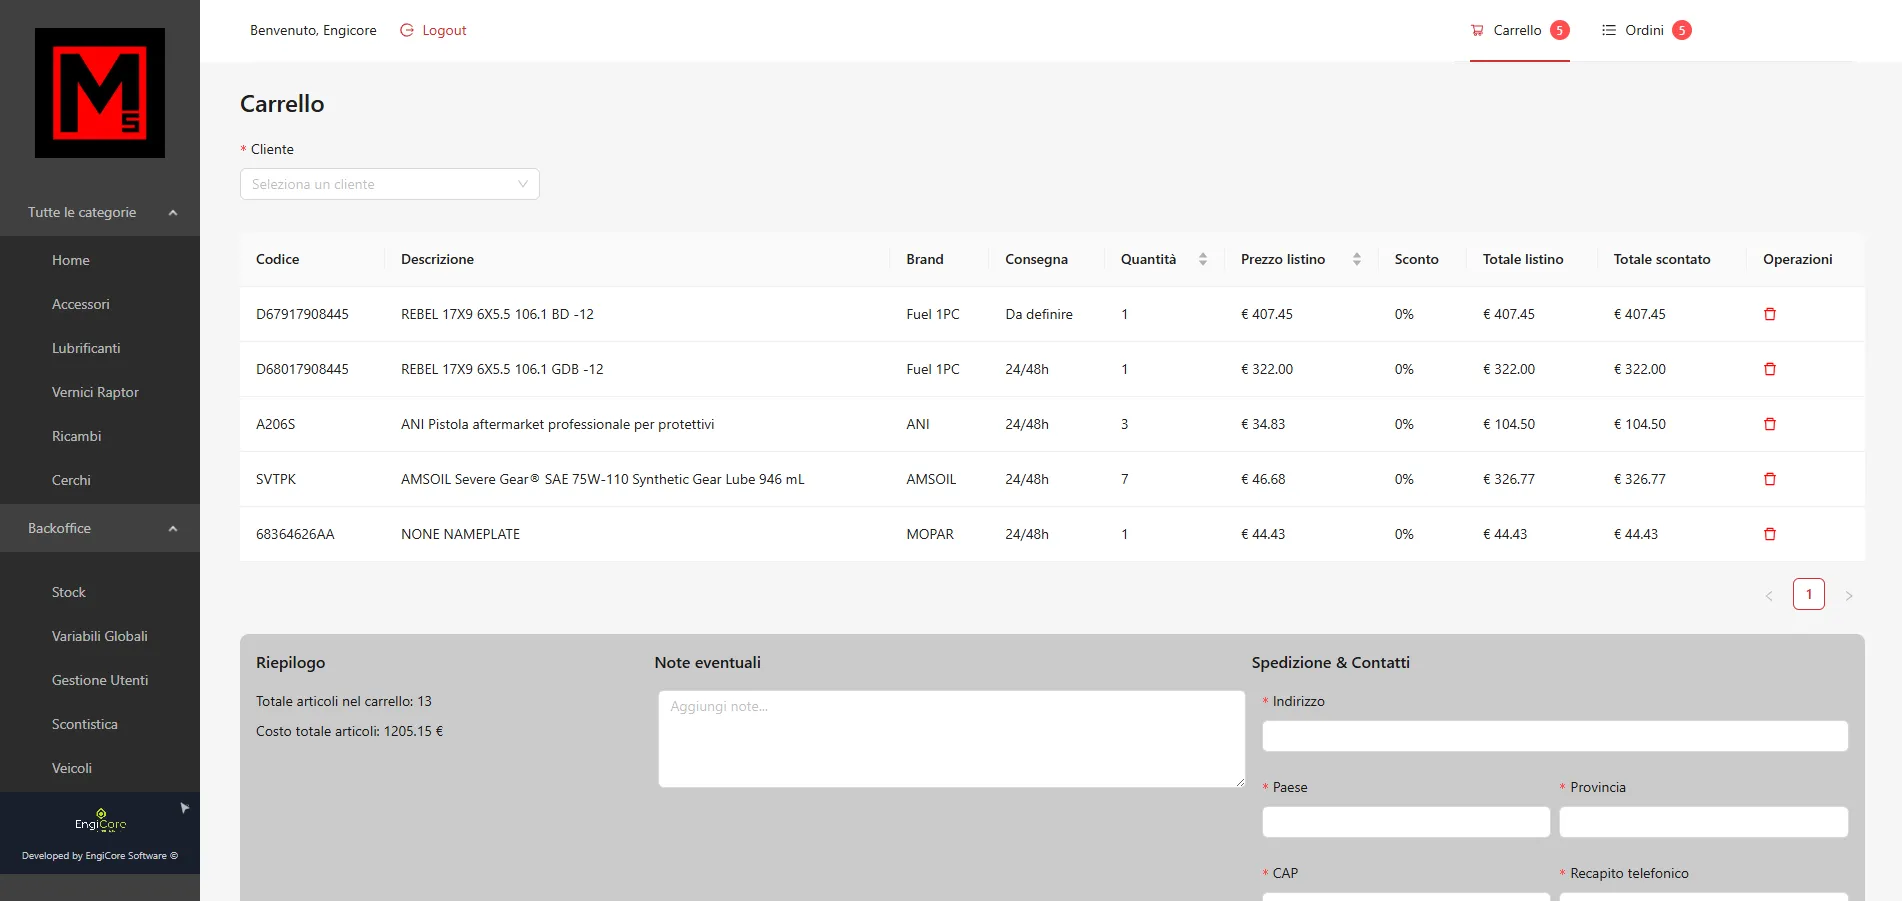Click the MS logo in sidebar
The height and width of the screenshot is (901, 1902).
pyautogui.click(x=100, y=93)
